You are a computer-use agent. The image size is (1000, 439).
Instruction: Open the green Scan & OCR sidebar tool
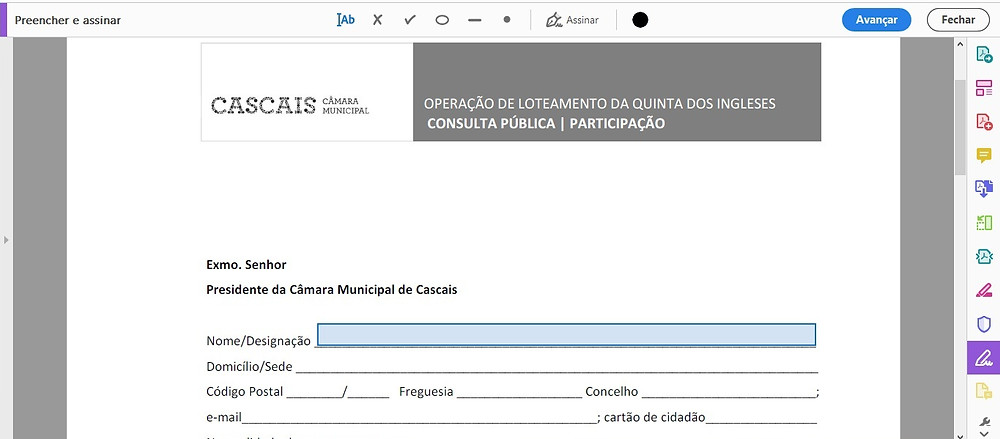click(x=984, y=222)
